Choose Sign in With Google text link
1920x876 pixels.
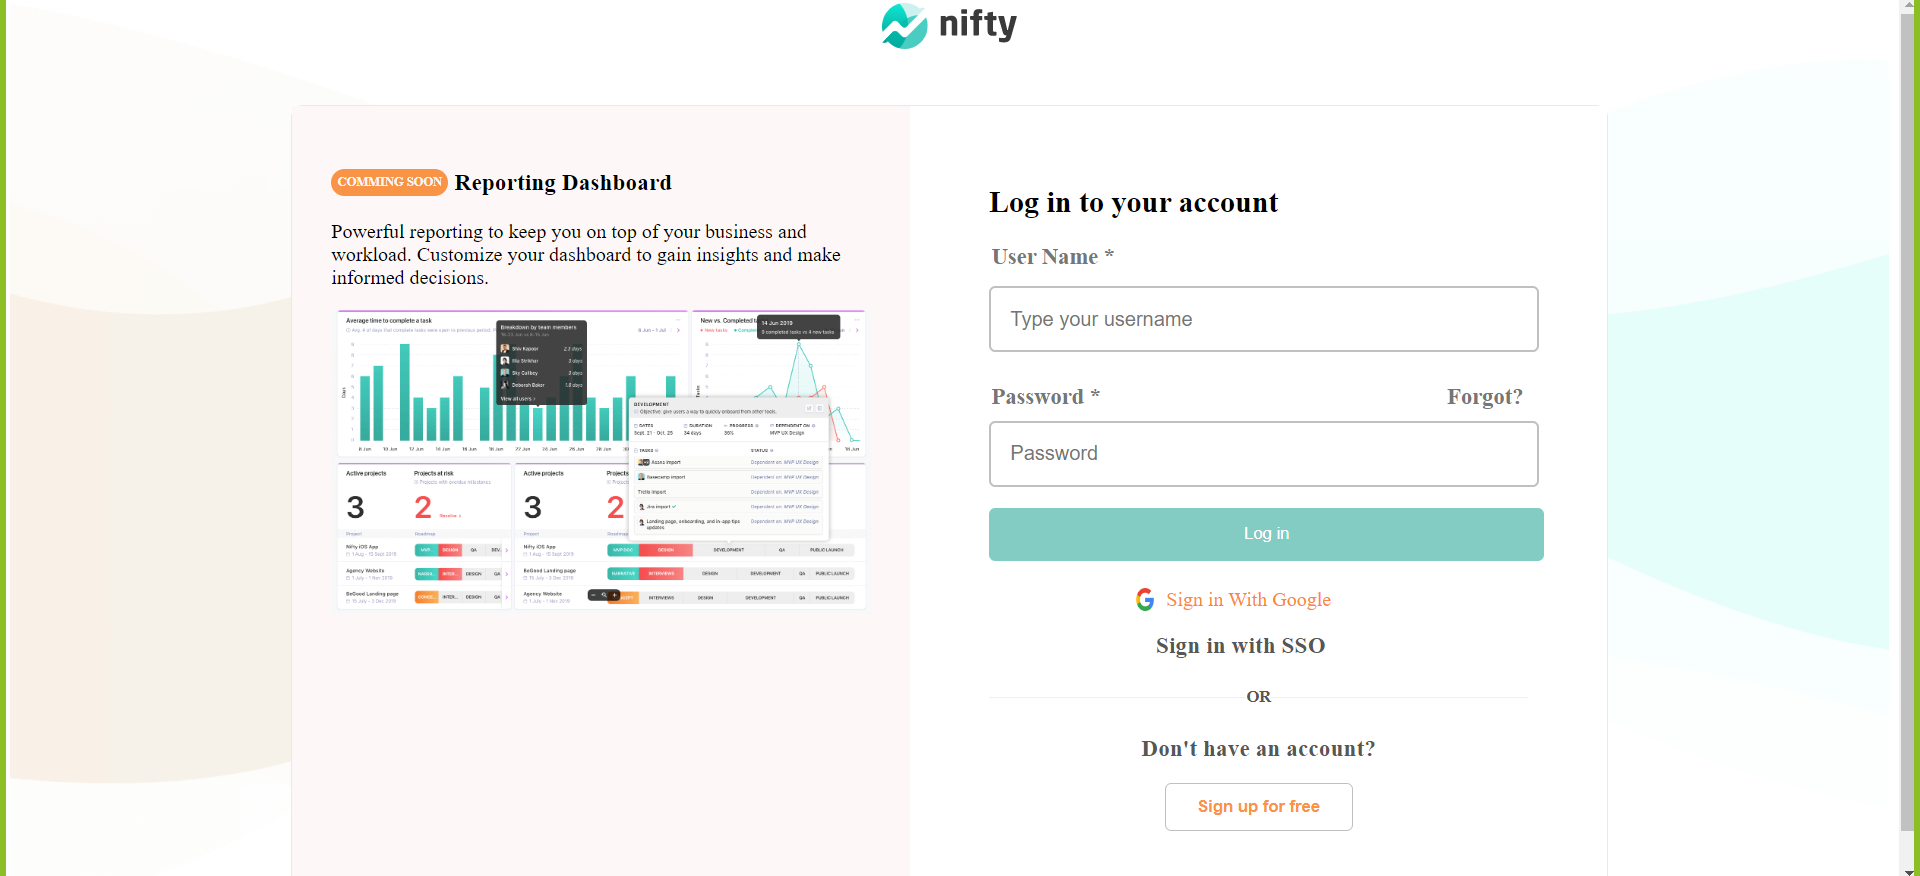1248,600
